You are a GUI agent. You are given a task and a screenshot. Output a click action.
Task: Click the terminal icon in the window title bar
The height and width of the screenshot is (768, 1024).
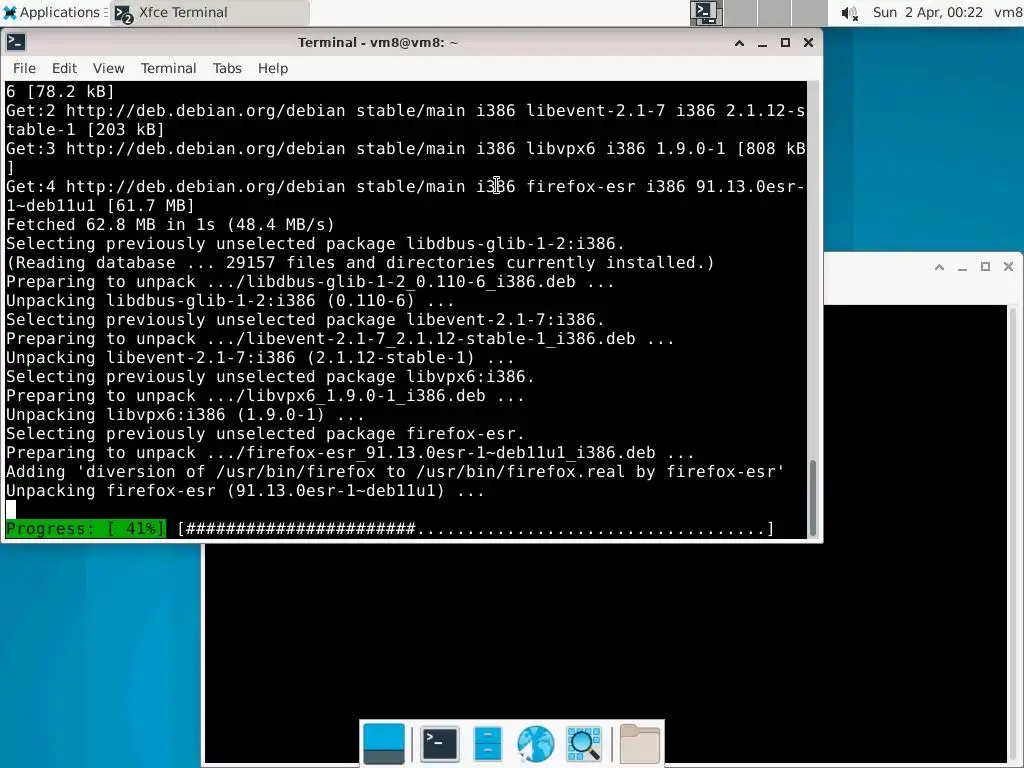pos(16,42)
